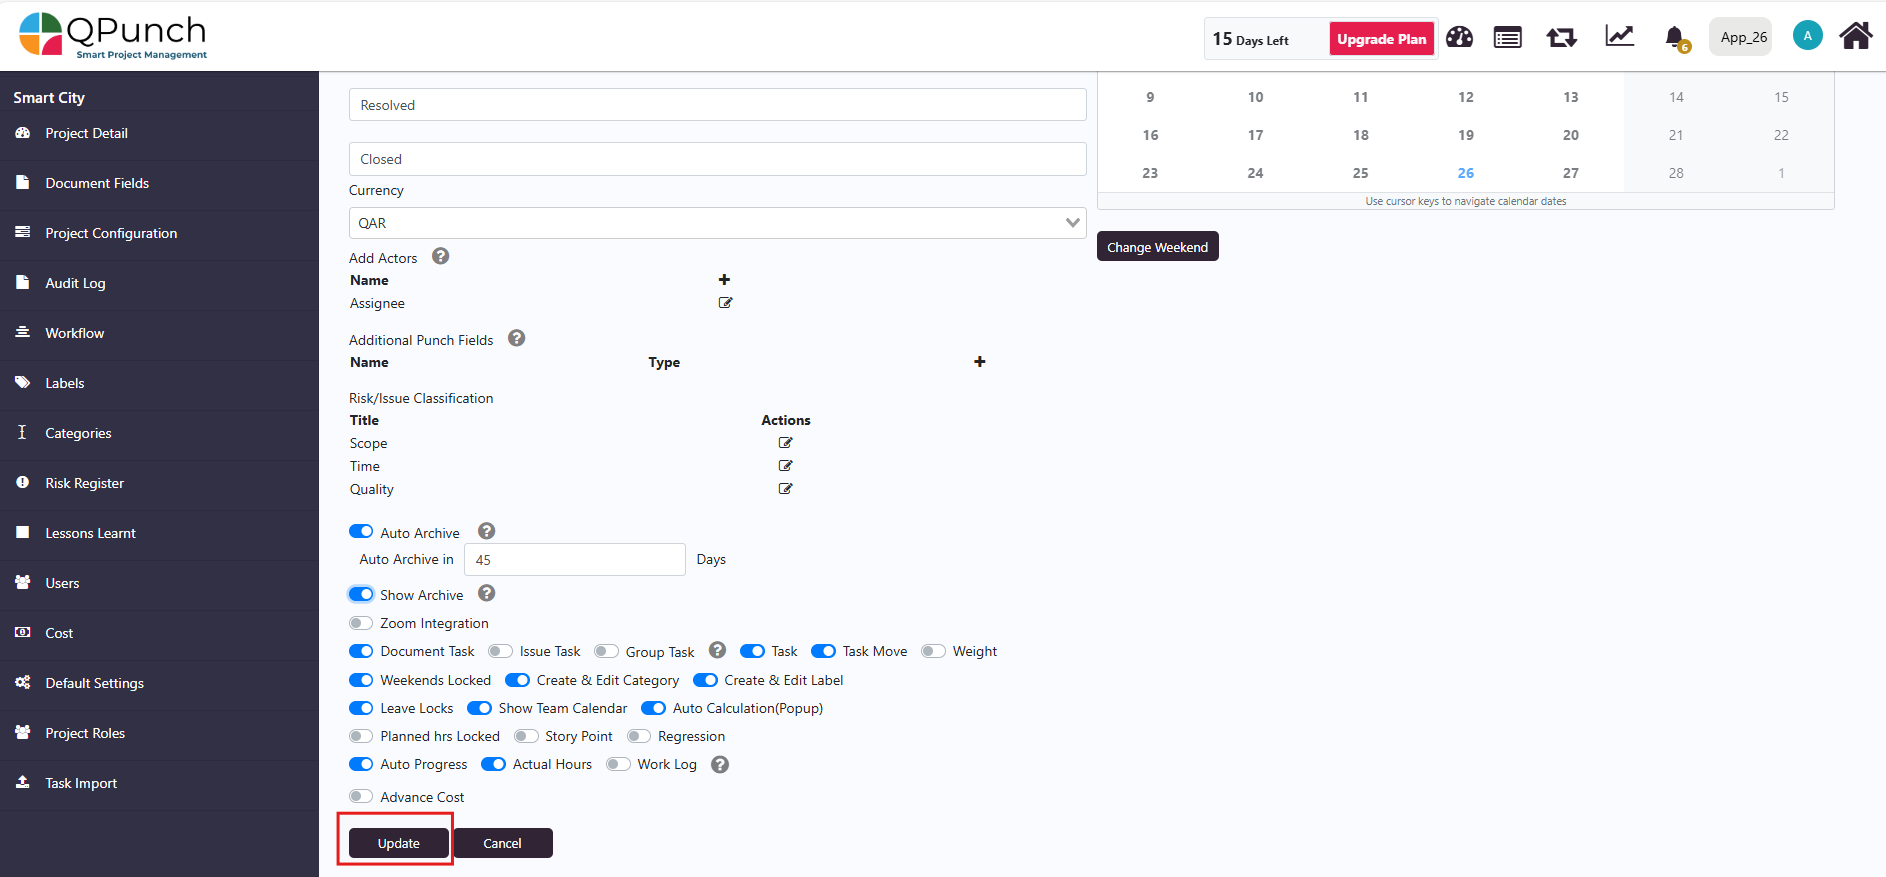Click the Change Weekend button
This screenshot has height=877, width=1886.
pos(1158,247)
